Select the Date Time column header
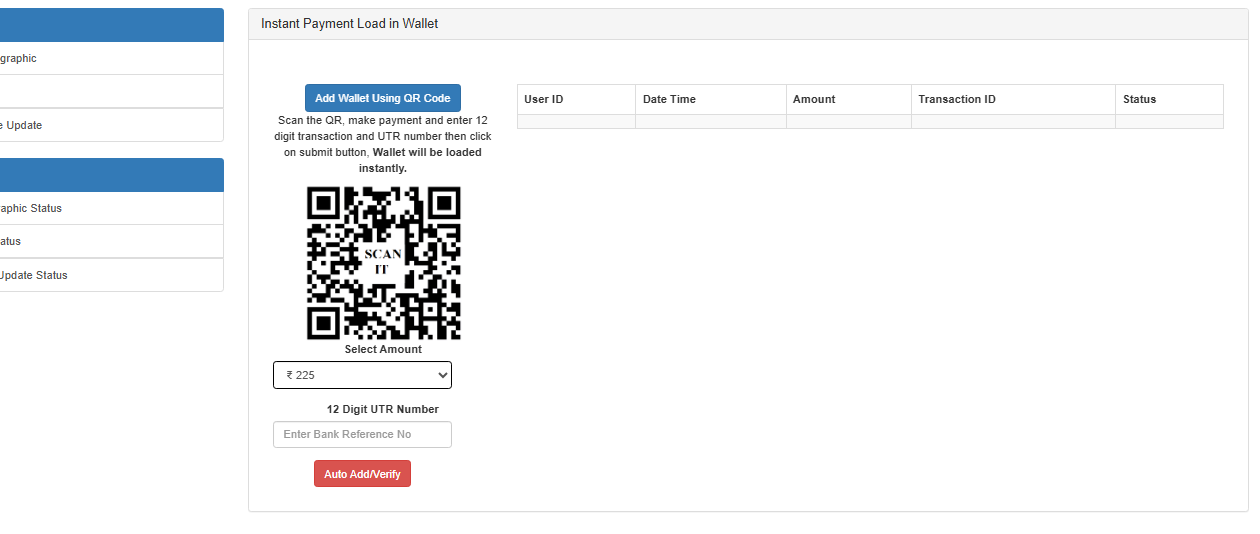The image size is (1260, 534). pos(711,99)
